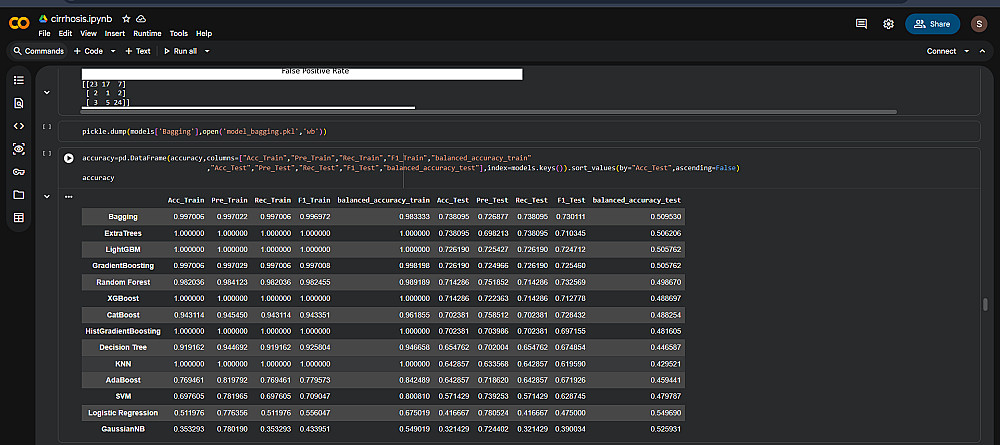This screenshot has height=445, width=1000.
Task: Open Colab settings gear
Action: pyautogui.click(x=888, y=23)
